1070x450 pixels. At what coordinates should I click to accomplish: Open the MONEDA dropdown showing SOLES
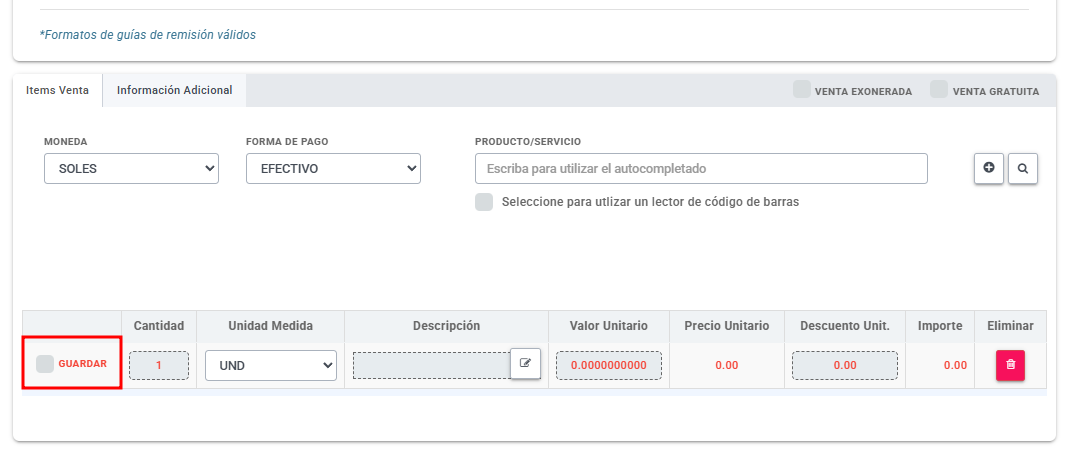coord(132,169)
